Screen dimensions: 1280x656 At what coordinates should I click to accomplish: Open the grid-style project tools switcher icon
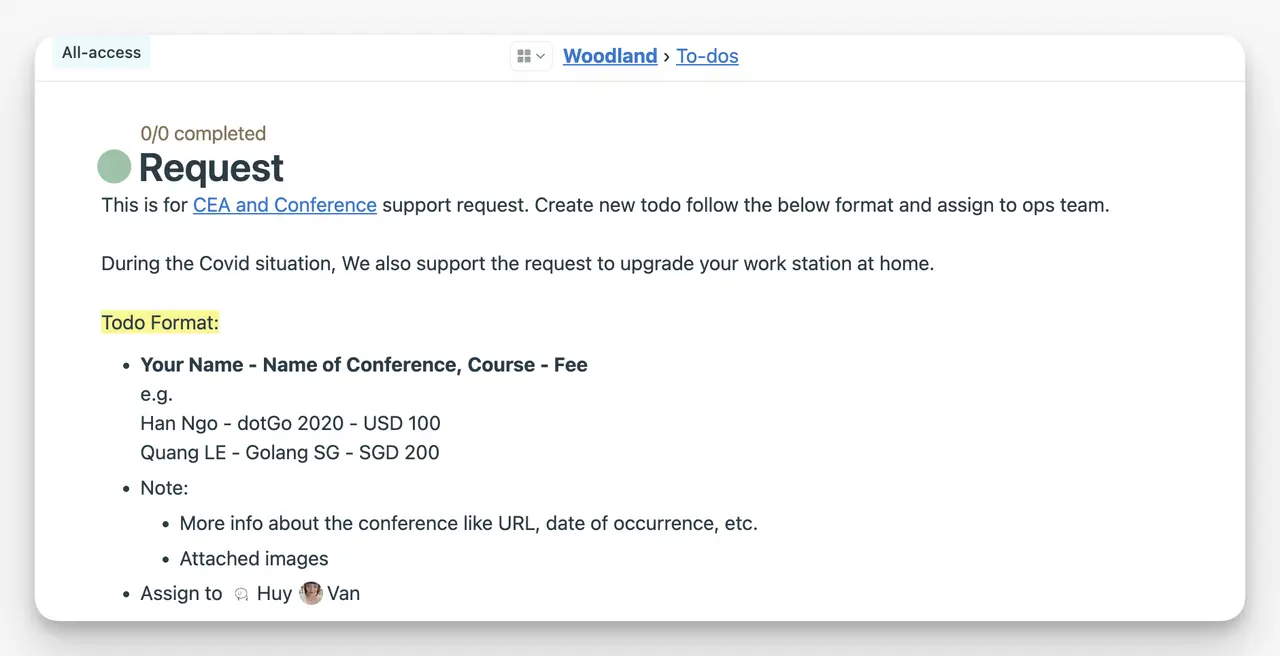(x=524, y=56)
